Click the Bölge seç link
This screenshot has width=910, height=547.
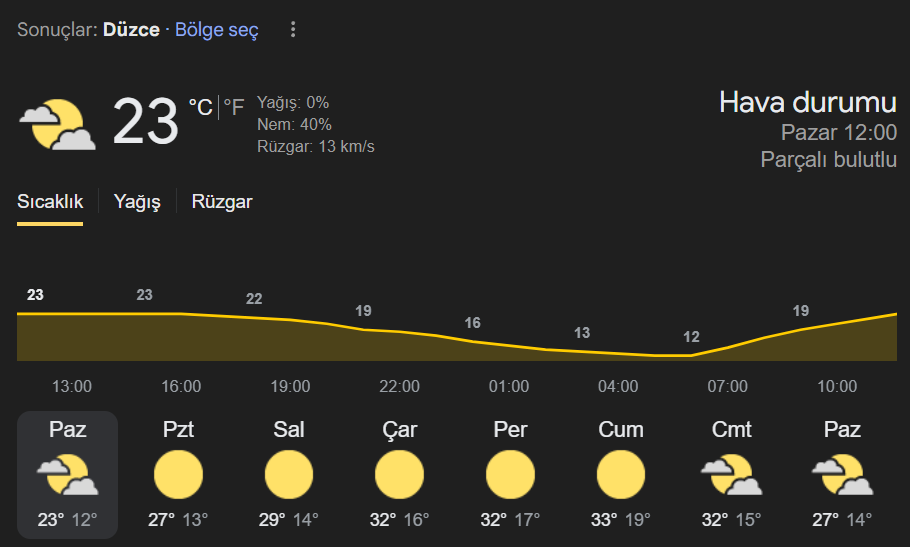click(216, 30)
